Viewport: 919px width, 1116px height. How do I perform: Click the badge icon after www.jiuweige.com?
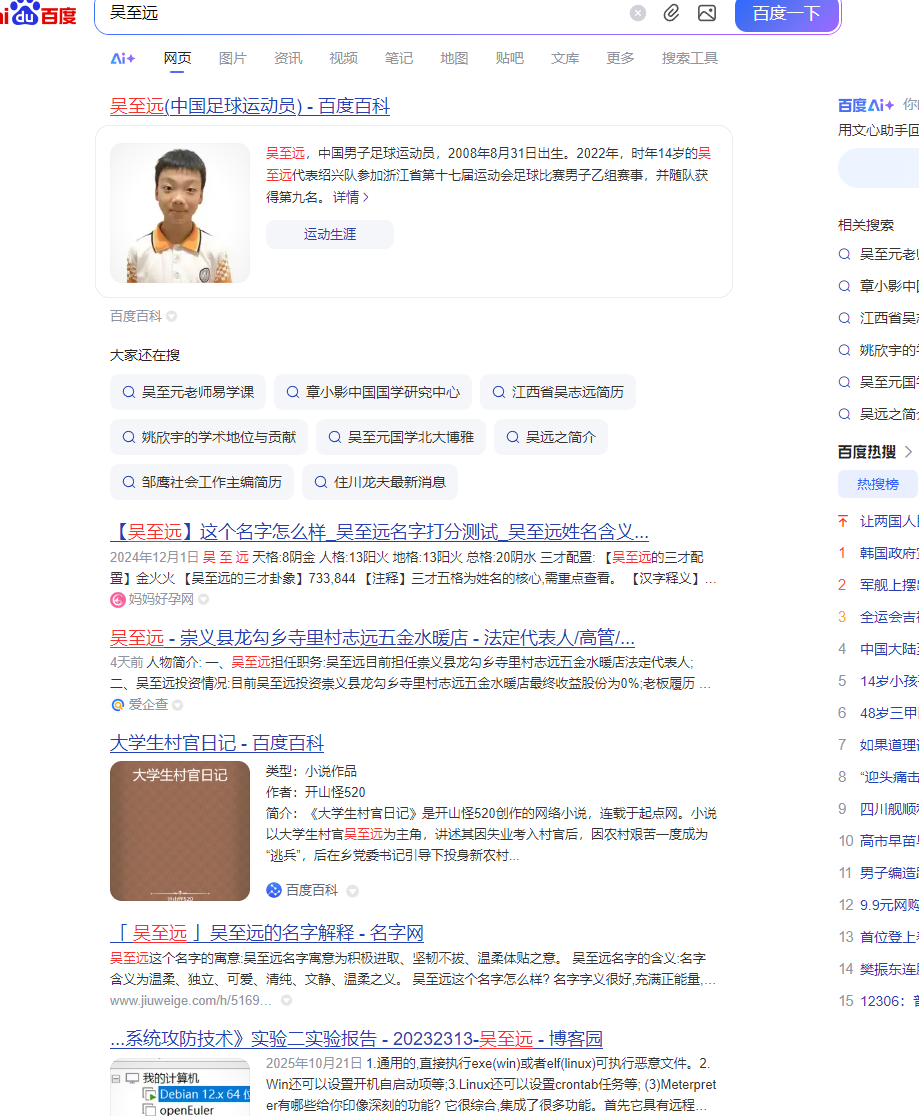(x=286, y=1000)
